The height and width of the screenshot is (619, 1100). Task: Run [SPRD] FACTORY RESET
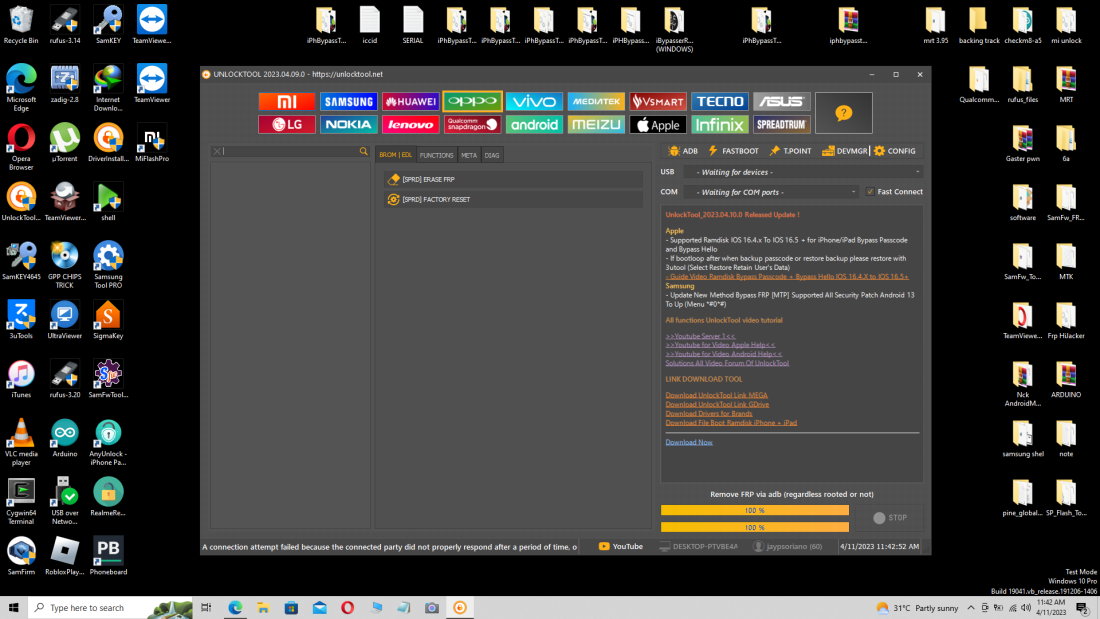pos(513,199)
